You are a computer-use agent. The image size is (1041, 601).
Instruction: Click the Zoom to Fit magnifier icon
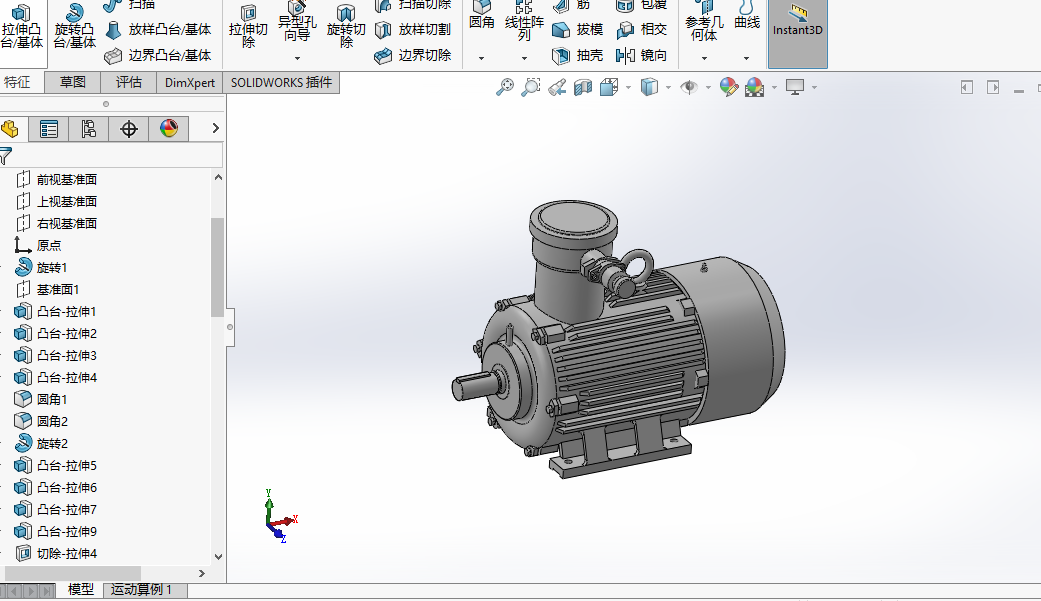pyautogui.click(x=505, y=88)
